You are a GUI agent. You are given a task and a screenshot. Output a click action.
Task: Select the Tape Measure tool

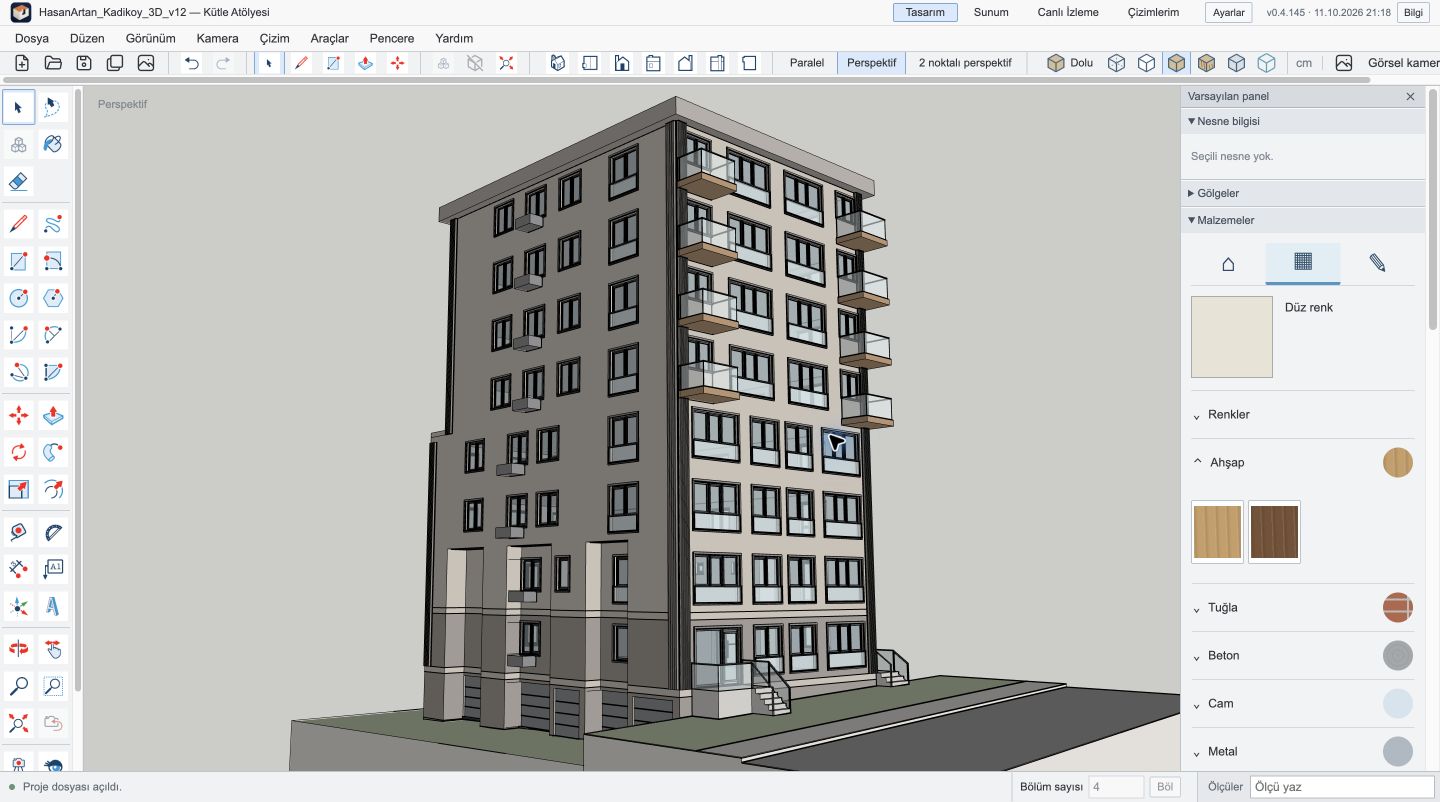[18, 532]
